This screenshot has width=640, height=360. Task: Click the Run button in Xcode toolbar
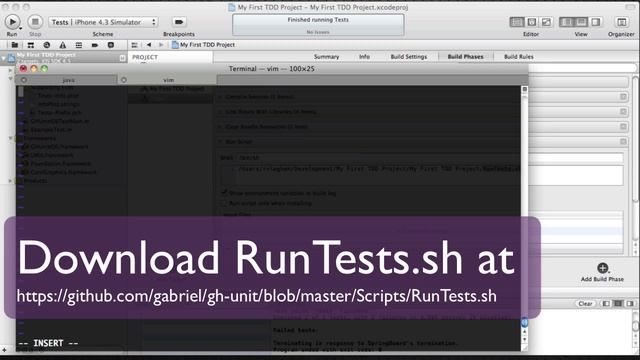pos(12,22)
